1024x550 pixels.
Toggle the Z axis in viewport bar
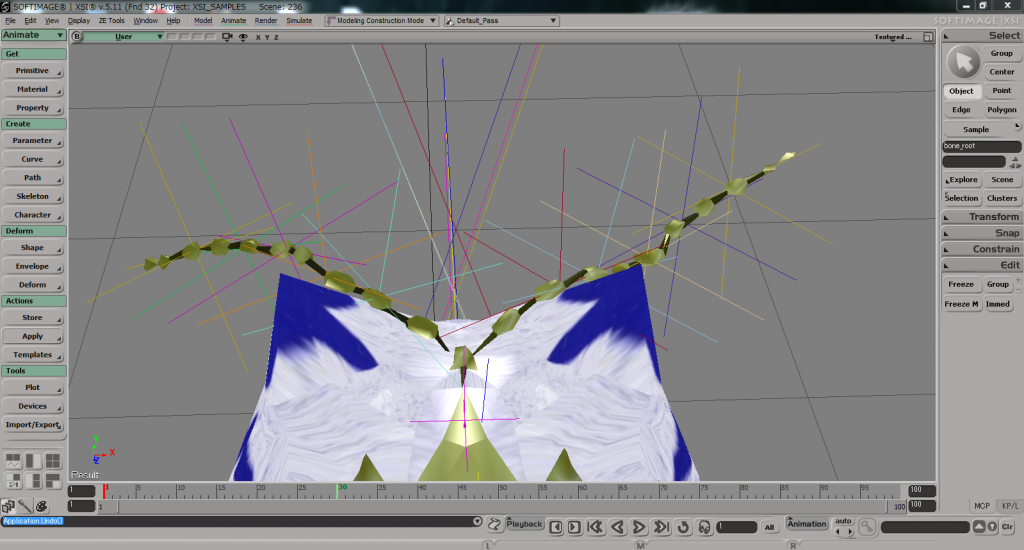(276, 37)
